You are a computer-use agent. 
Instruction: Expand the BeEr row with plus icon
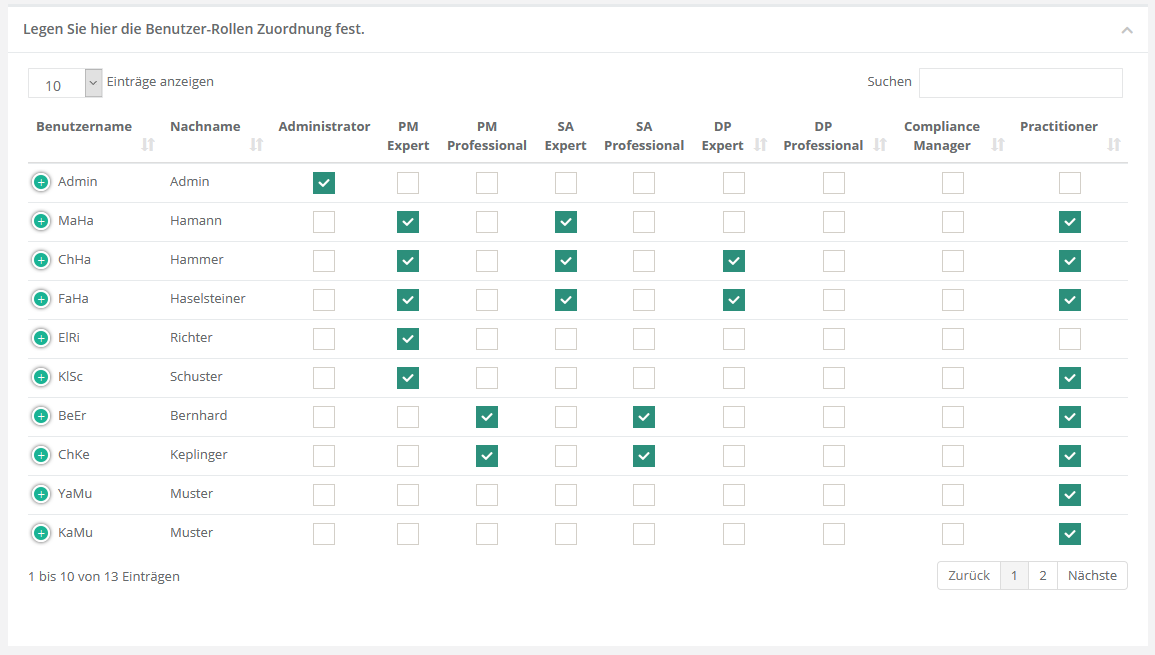41,416
